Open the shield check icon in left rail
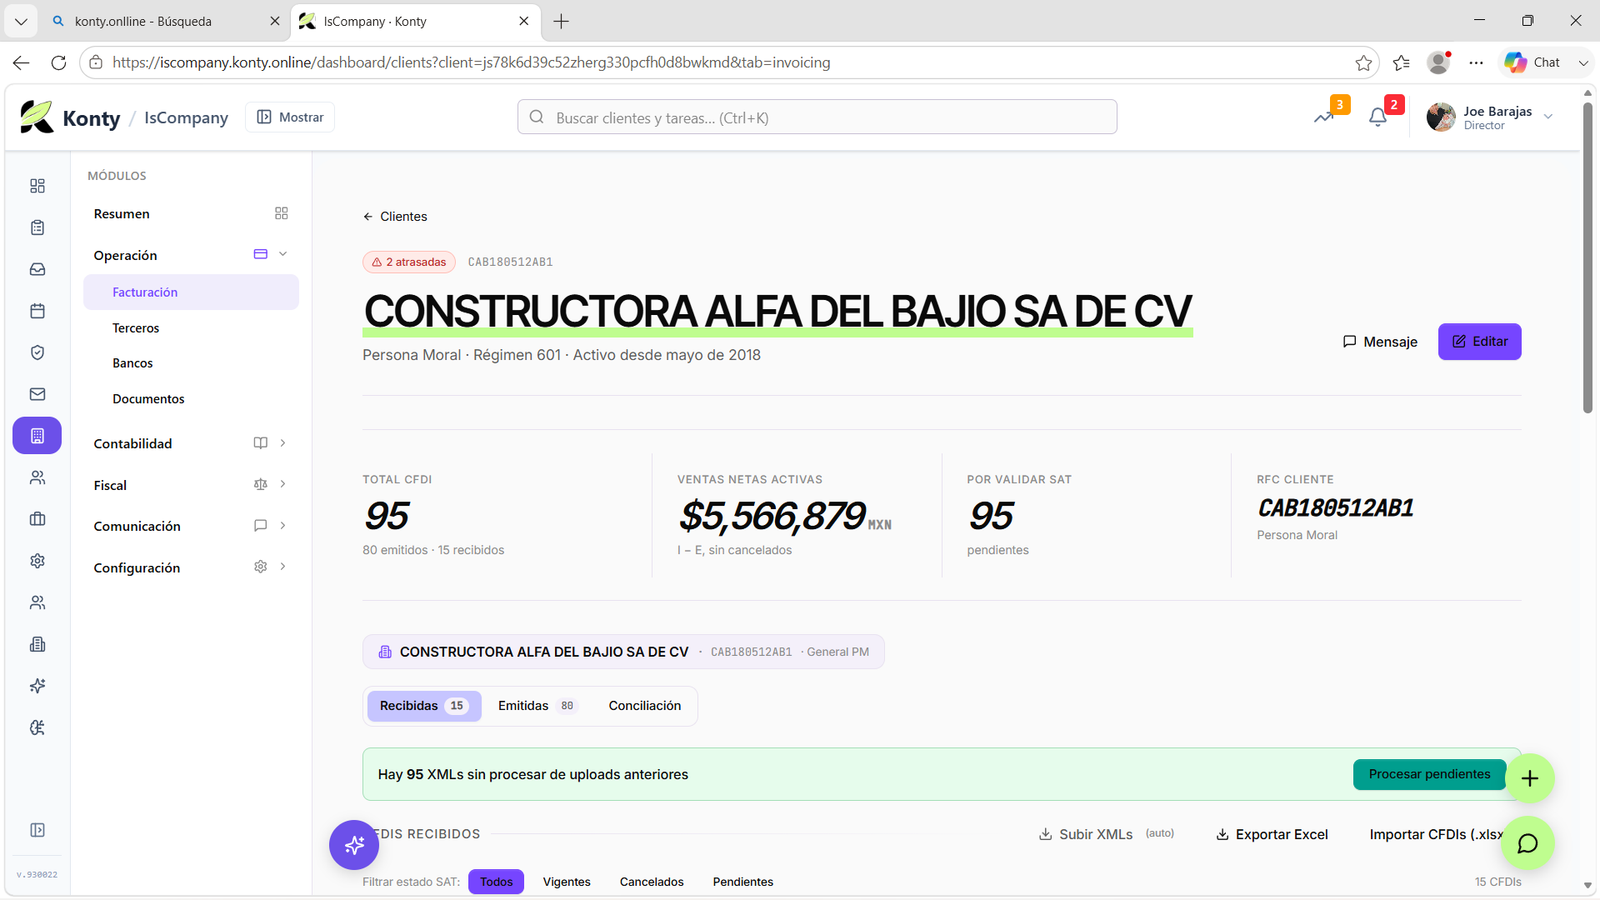Screen dimensions: 1600x900 coord(37,352)
